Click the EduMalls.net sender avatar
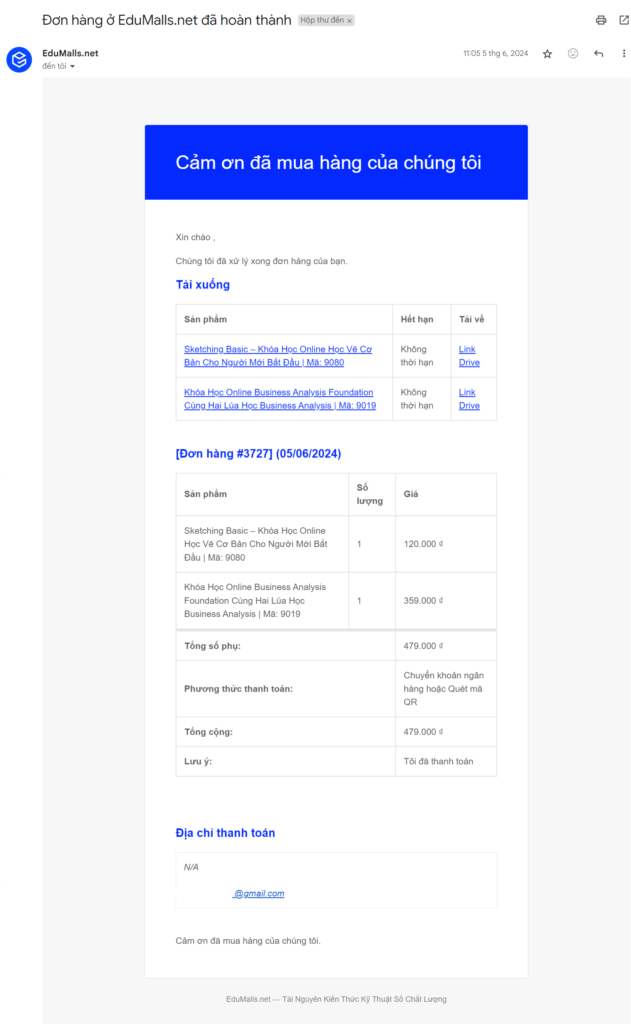631x1024 pixels. coord(19,60)
